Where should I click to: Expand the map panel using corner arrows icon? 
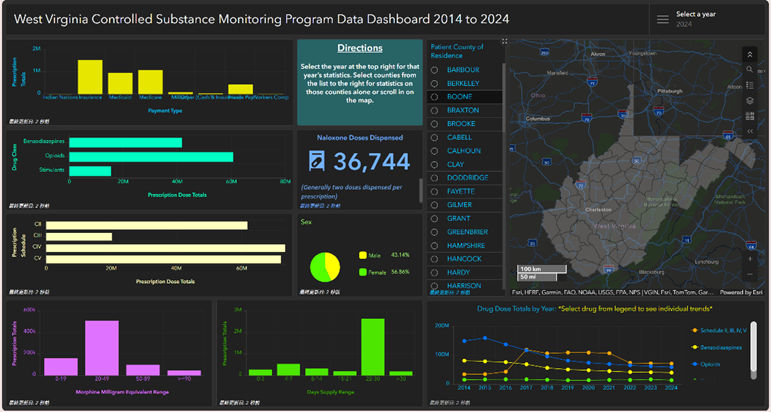[504, 42]
